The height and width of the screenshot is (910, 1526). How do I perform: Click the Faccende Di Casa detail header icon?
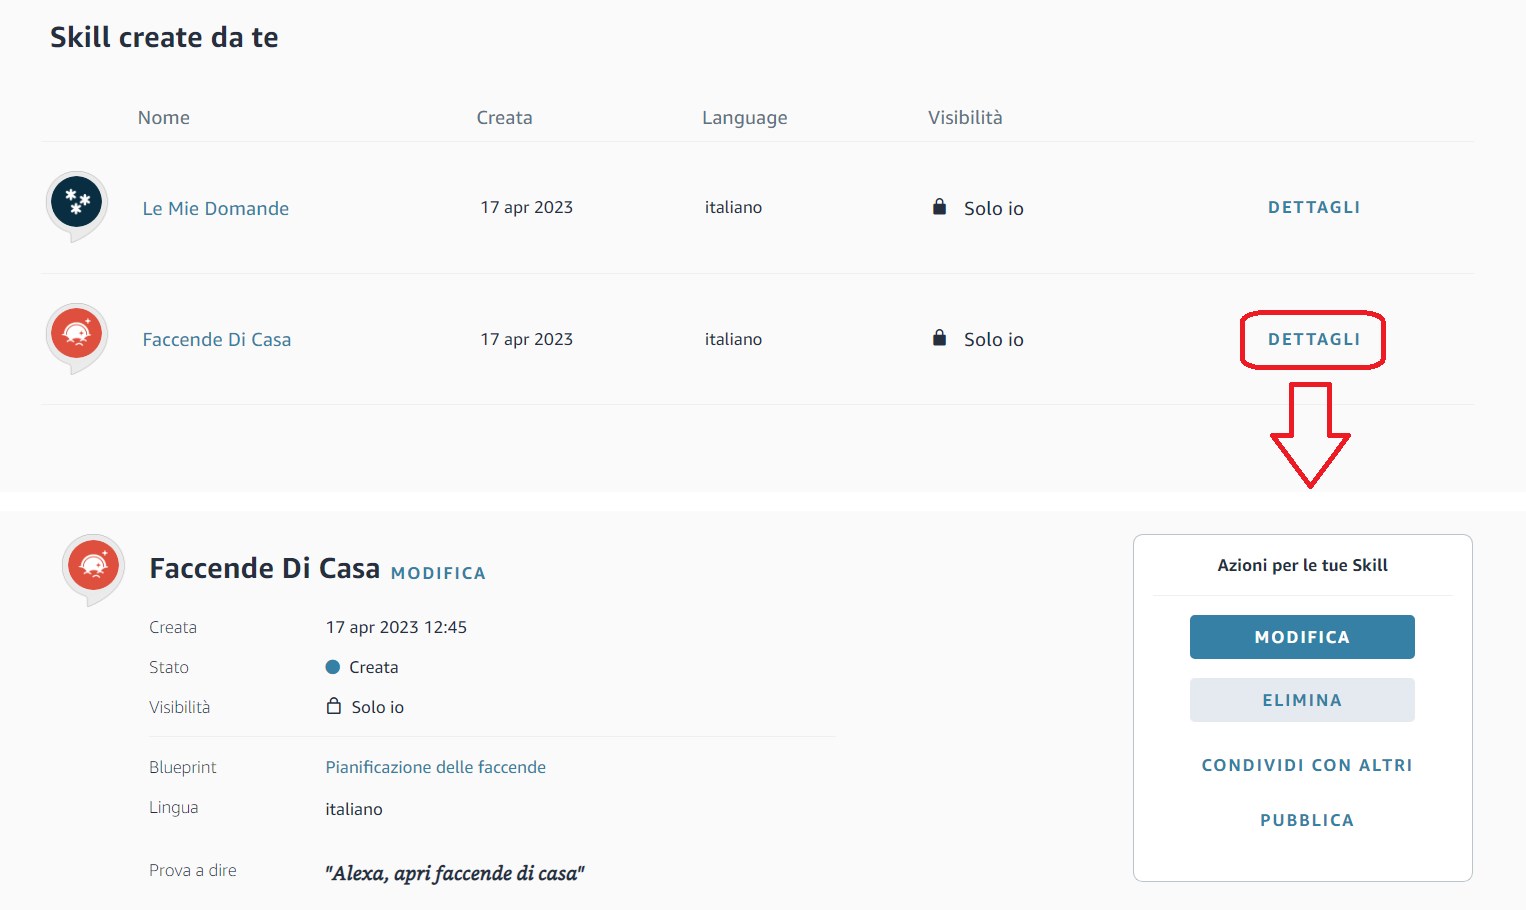[x=94, y=566]
